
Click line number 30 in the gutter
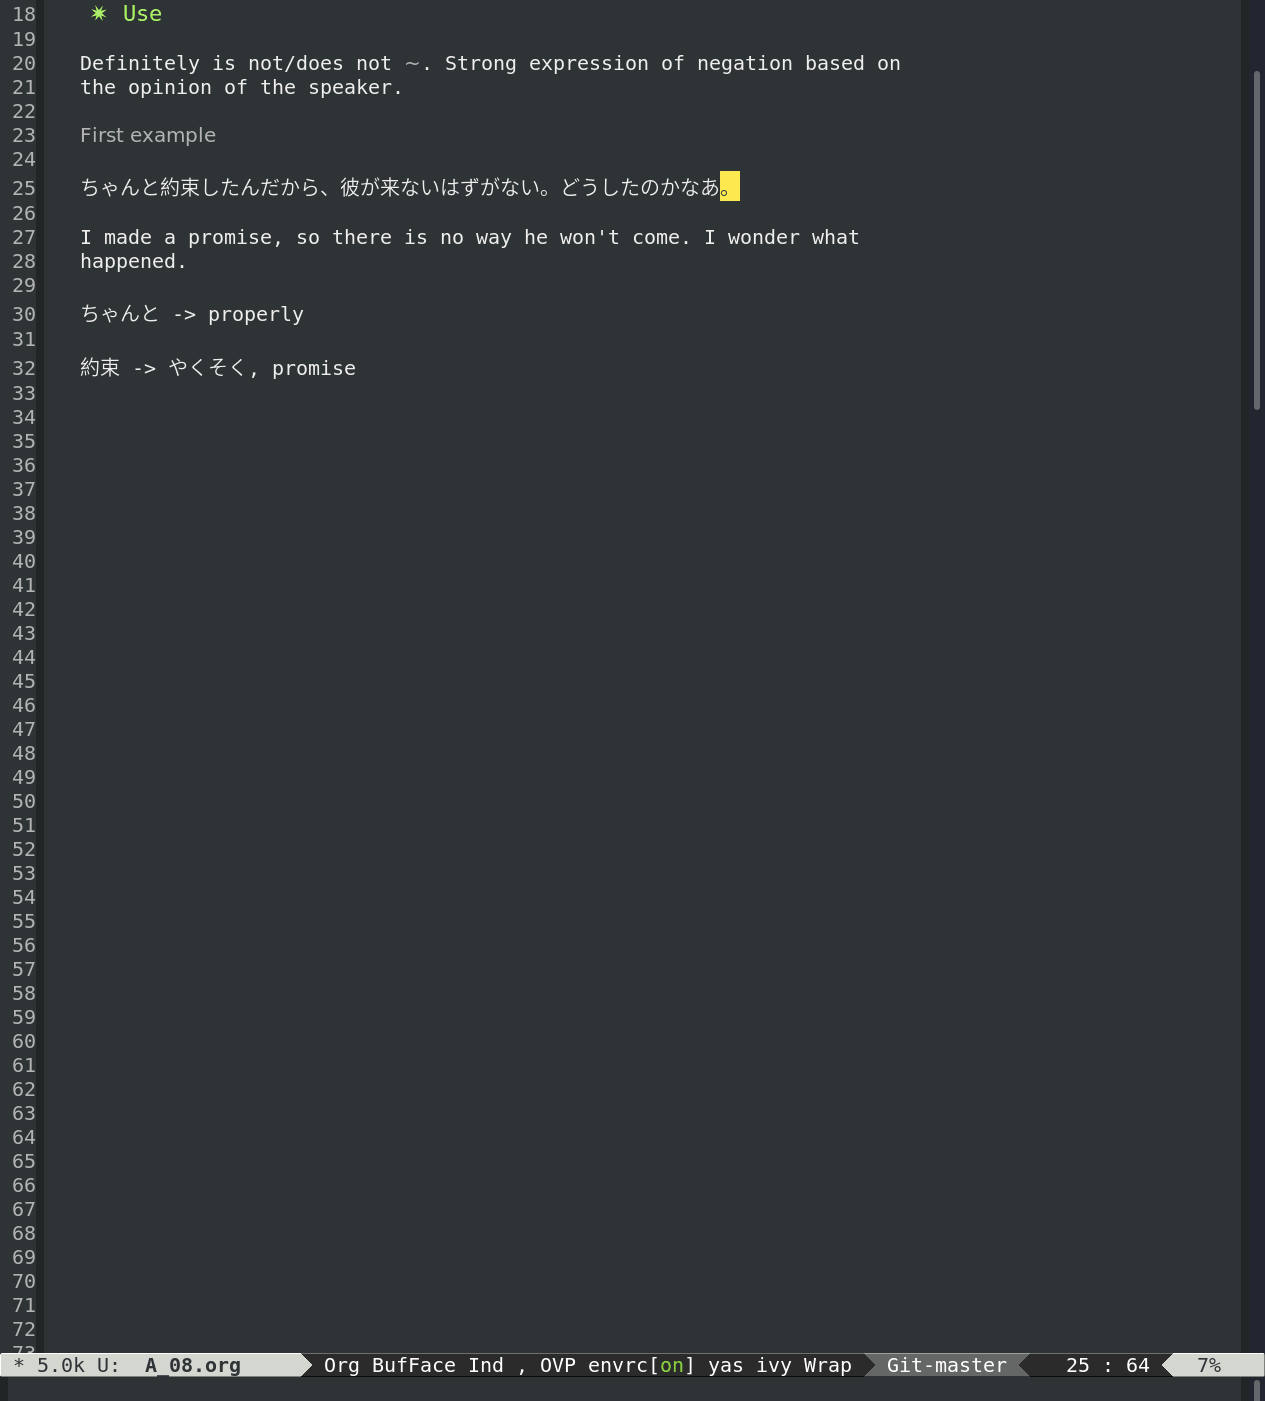click(24, 314)
